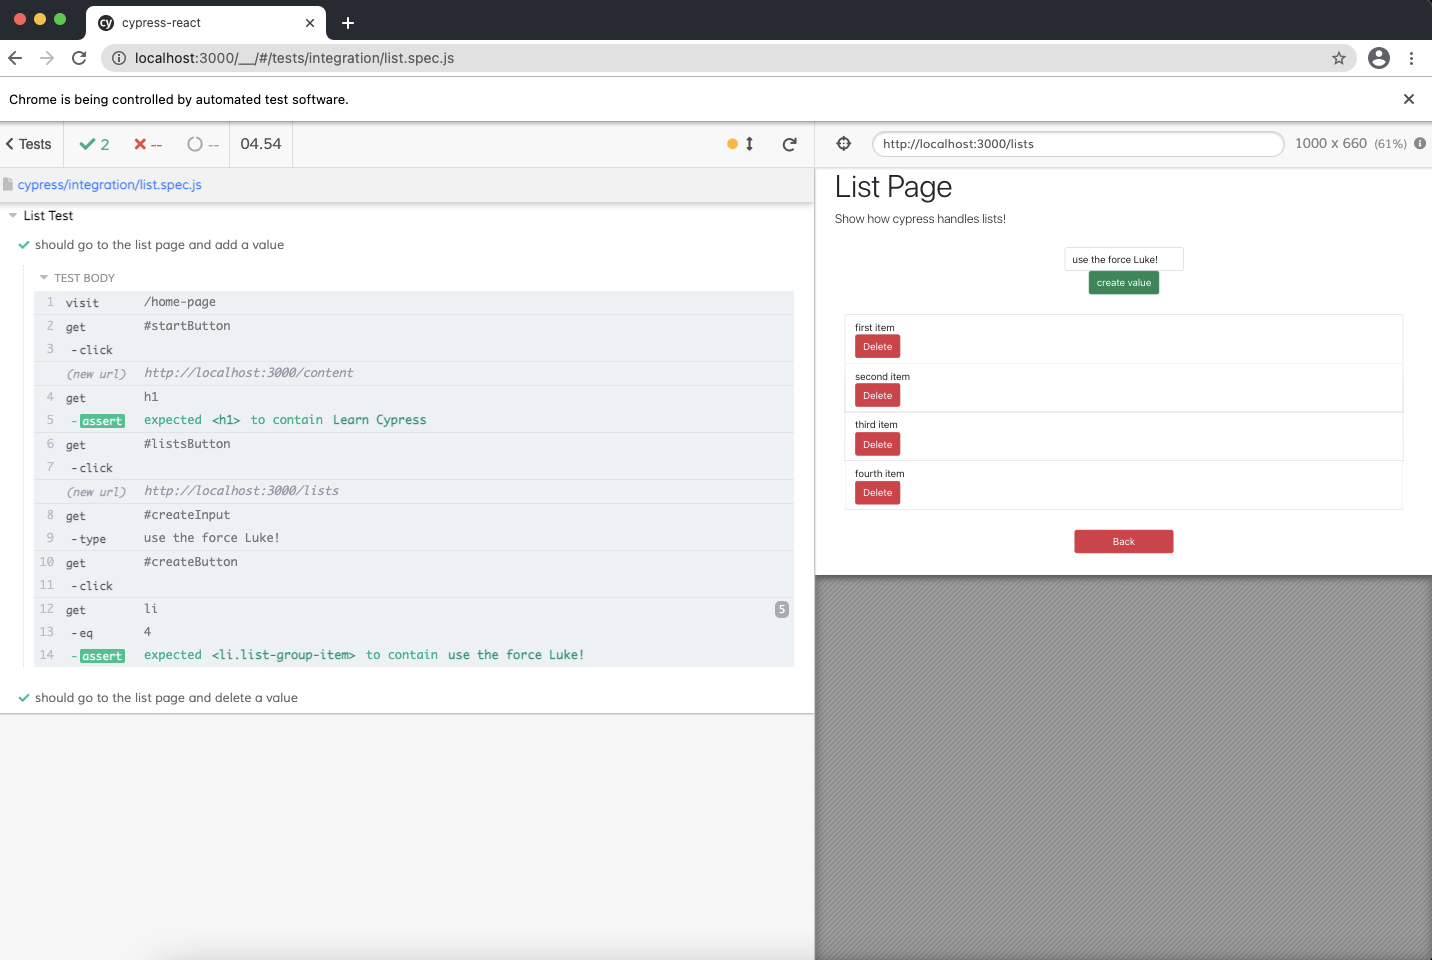Collapse the List Test suite

point(11,215)
